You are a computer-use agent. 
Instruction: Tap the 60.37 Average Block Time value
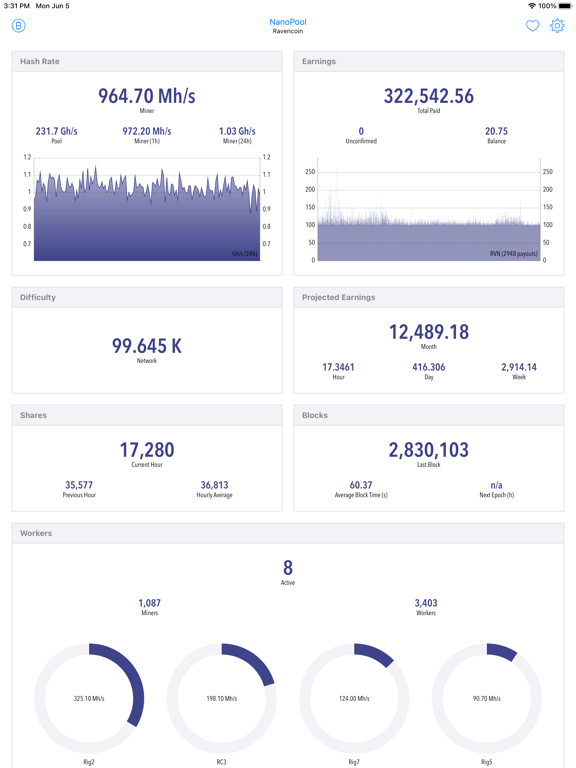click(x=361, y=485)
